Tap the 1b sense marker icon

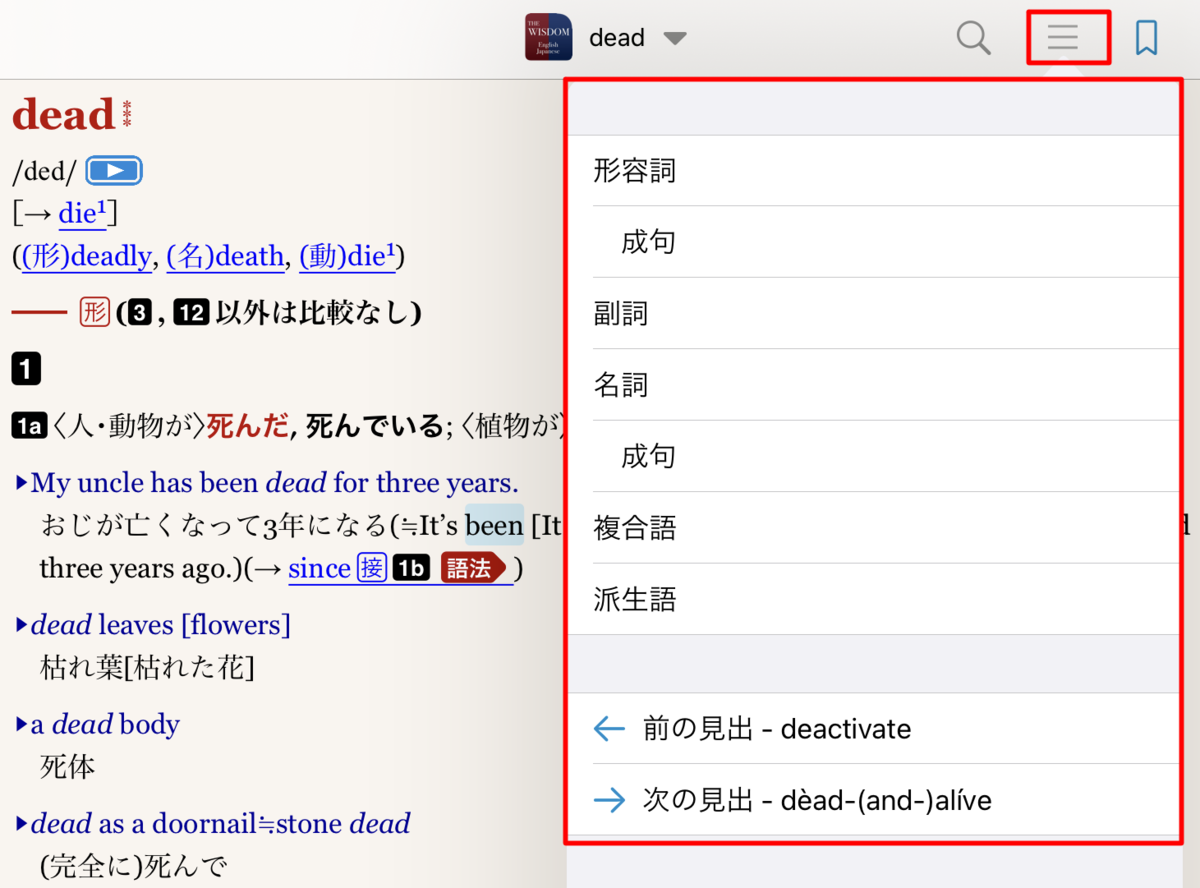pyautogui.click(x=411, y=567)
